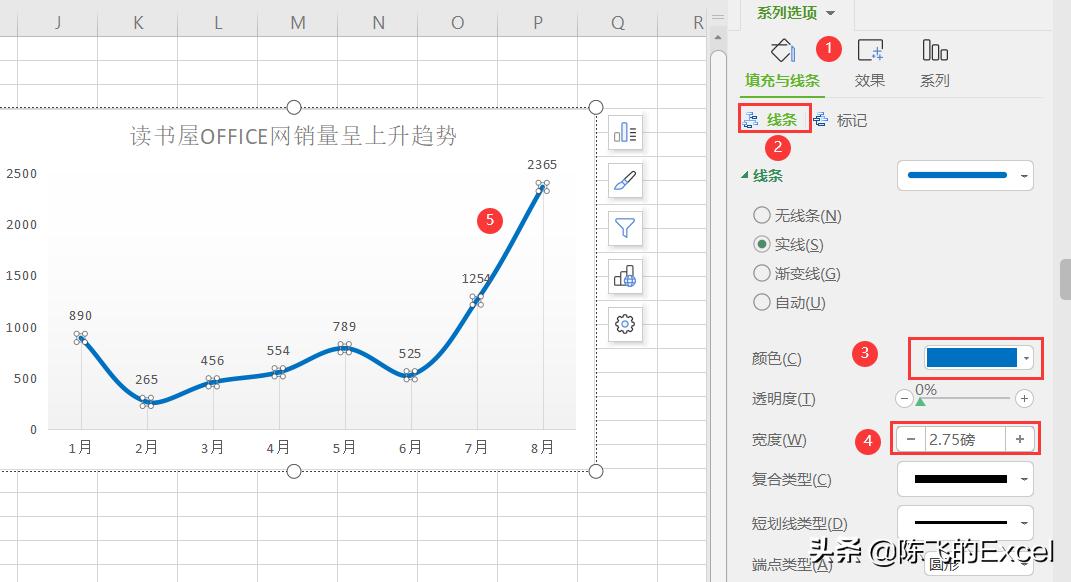
Task: Click the chart type settings icon
Action: tap(624, 277)
